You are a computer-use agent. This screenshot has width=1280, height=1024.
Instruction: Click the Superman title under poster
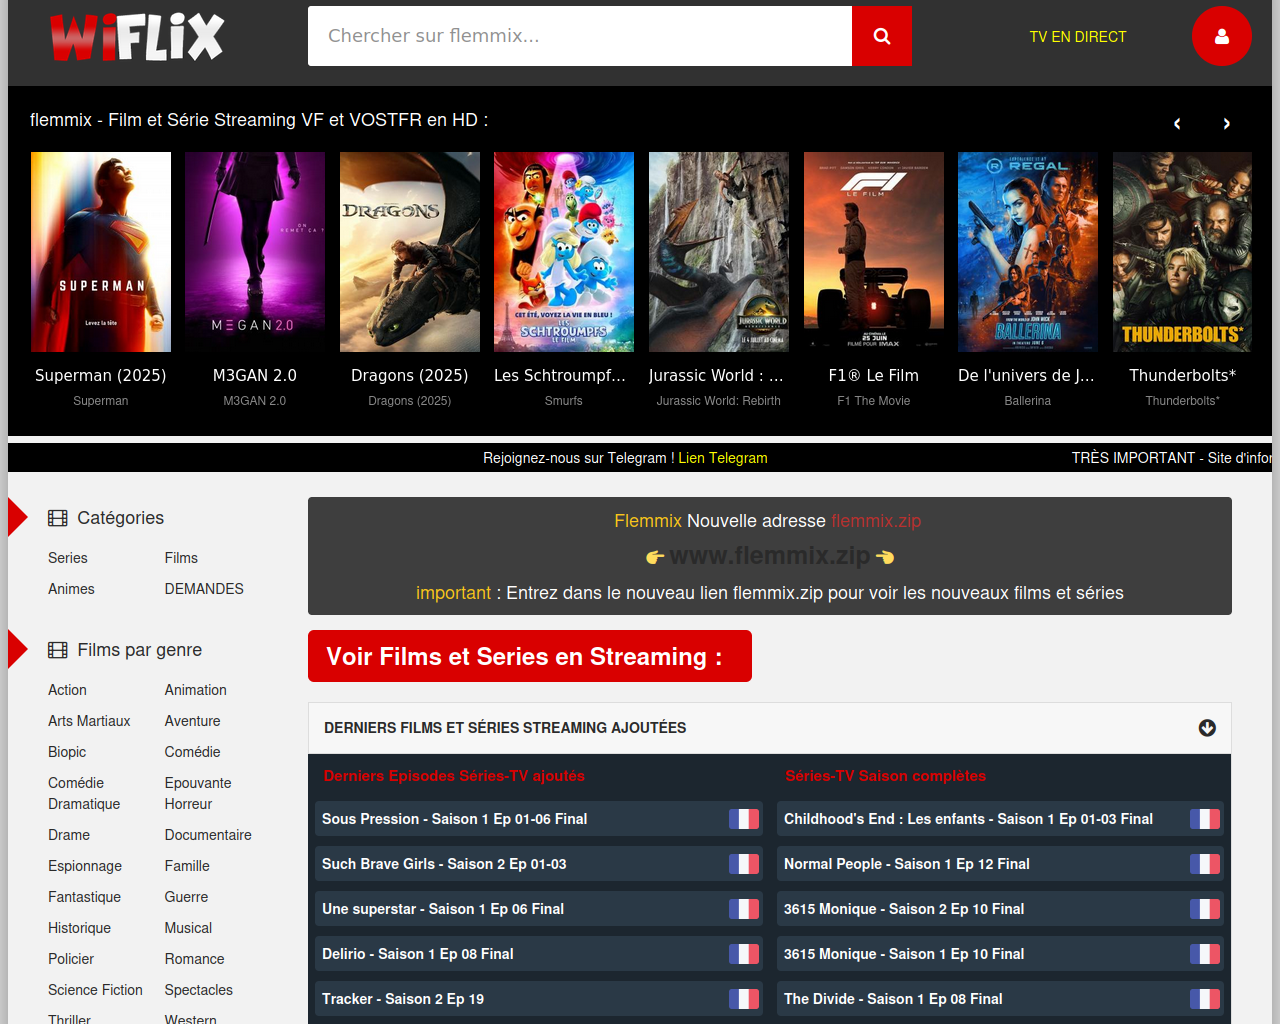click(101, 376)
